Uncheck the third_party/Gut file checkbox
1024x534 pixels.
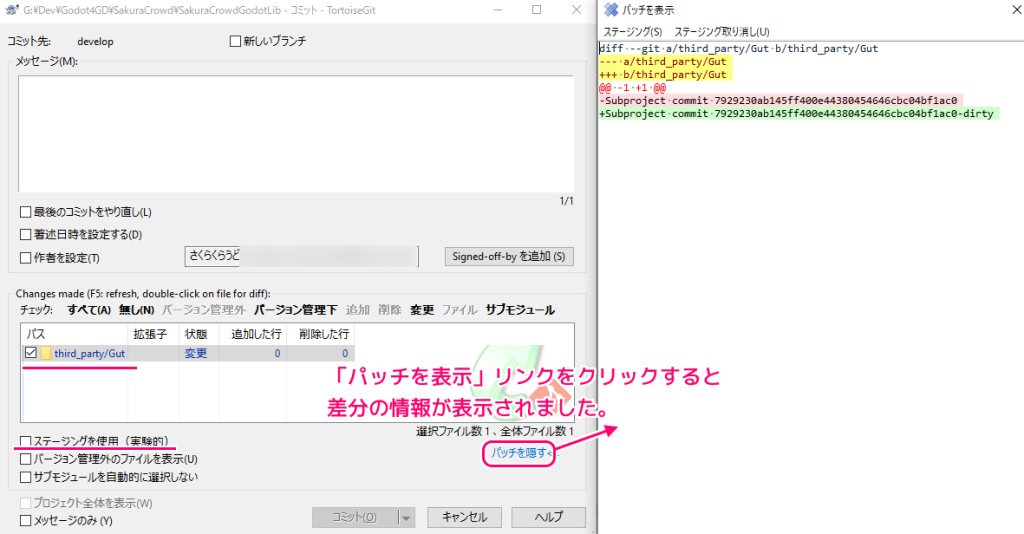(31, 353)
